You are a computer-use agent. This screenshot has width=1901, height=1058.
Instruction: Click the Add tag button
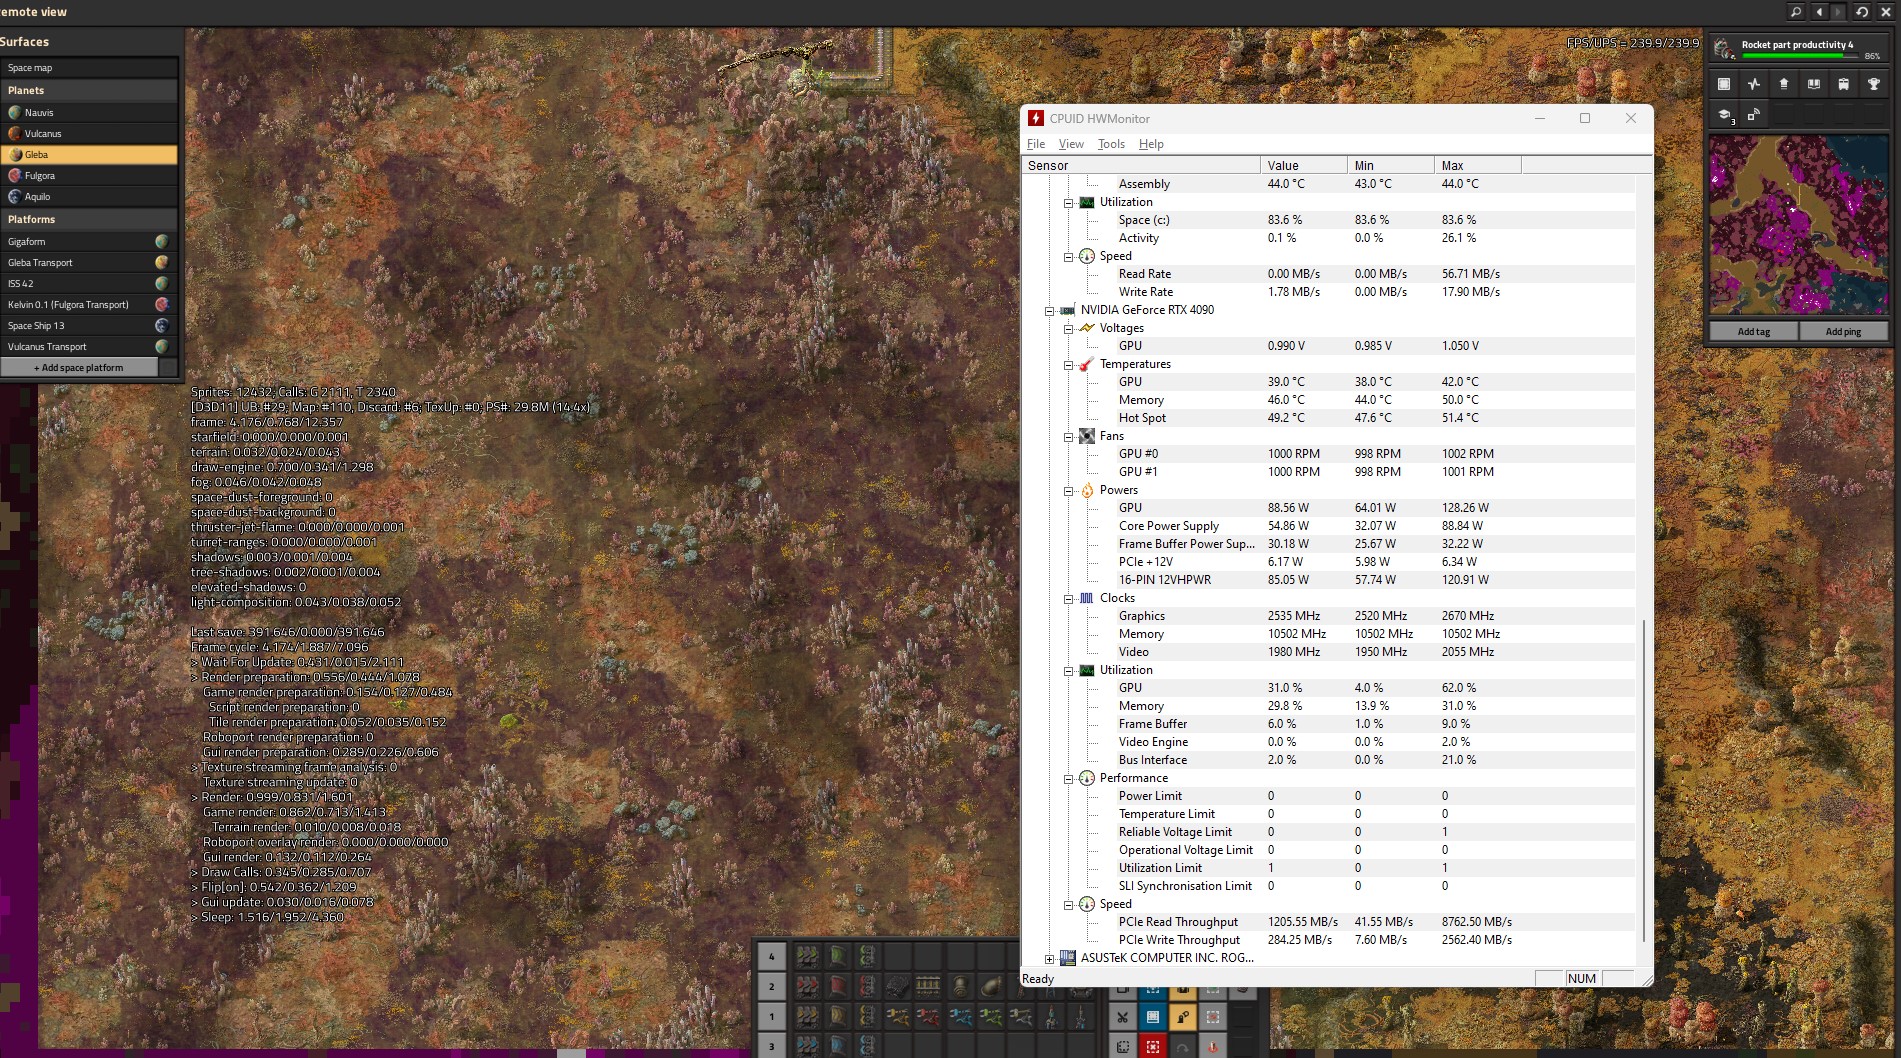point(1753,331)
